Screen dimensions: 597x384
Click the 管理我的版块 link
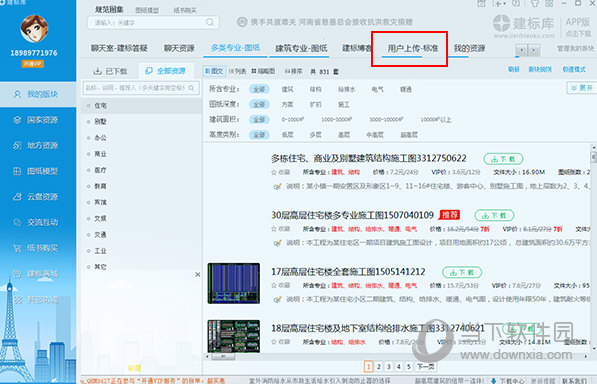pos(576,49)
